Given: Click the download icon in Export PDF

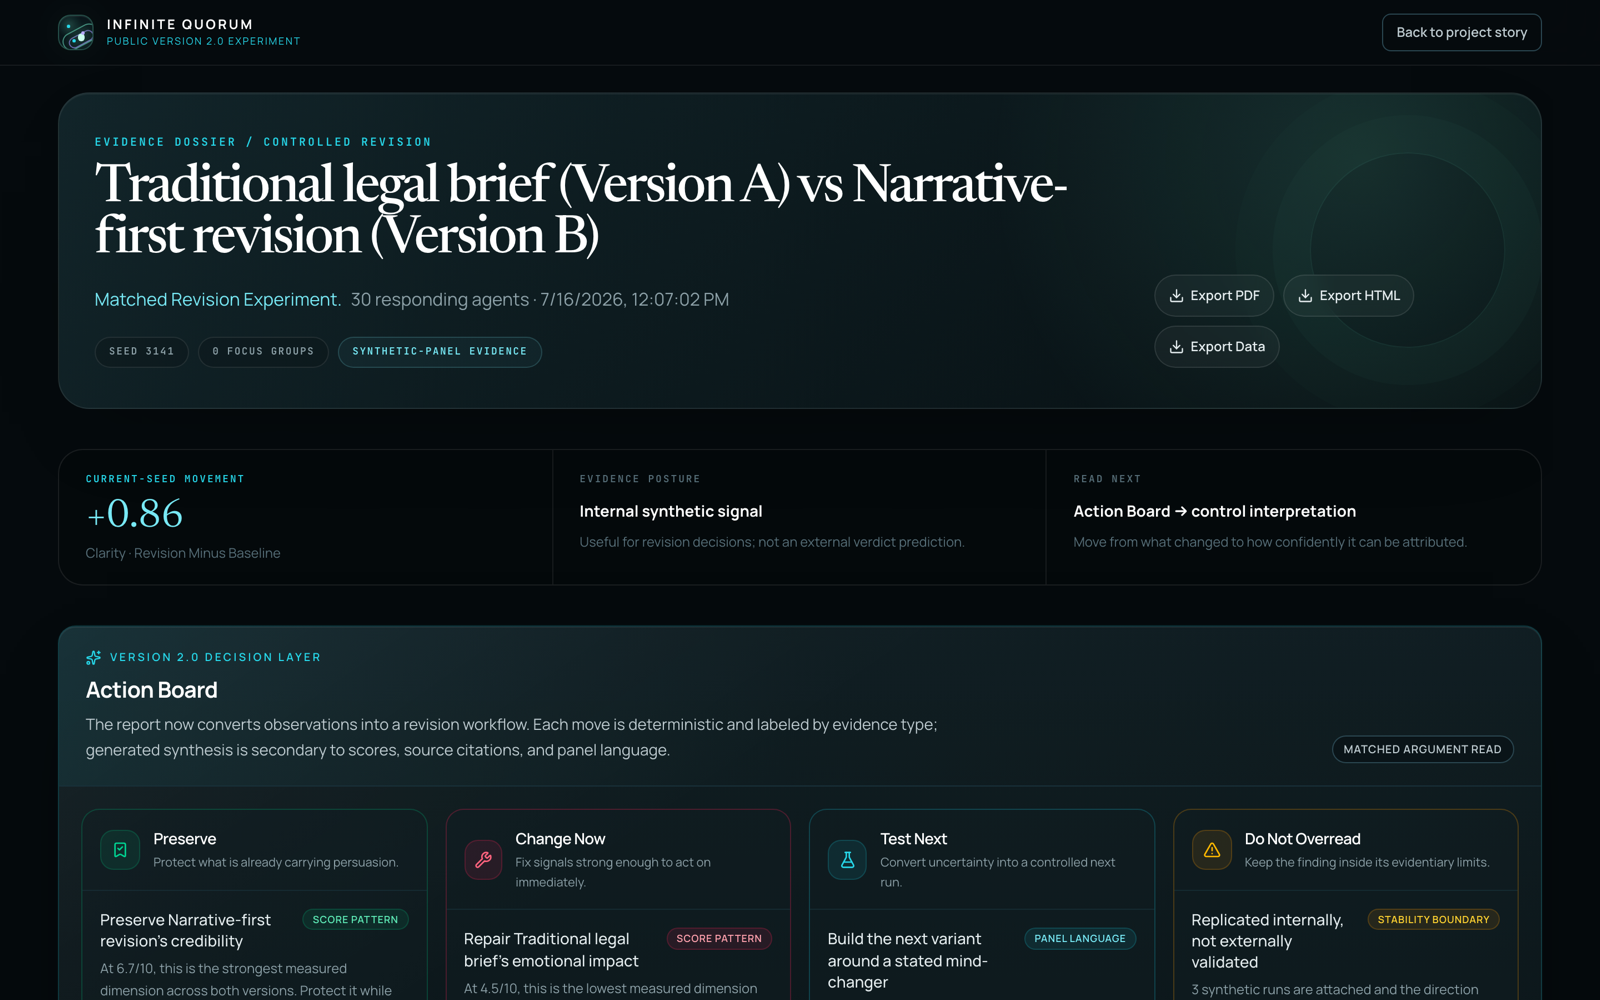Looking at the screenshot, I should [1176, 296].
